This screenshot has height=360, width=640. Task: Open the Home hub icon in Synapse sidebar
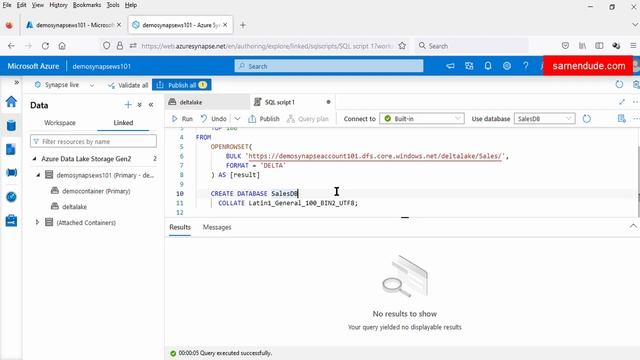(x=11, y=101)
